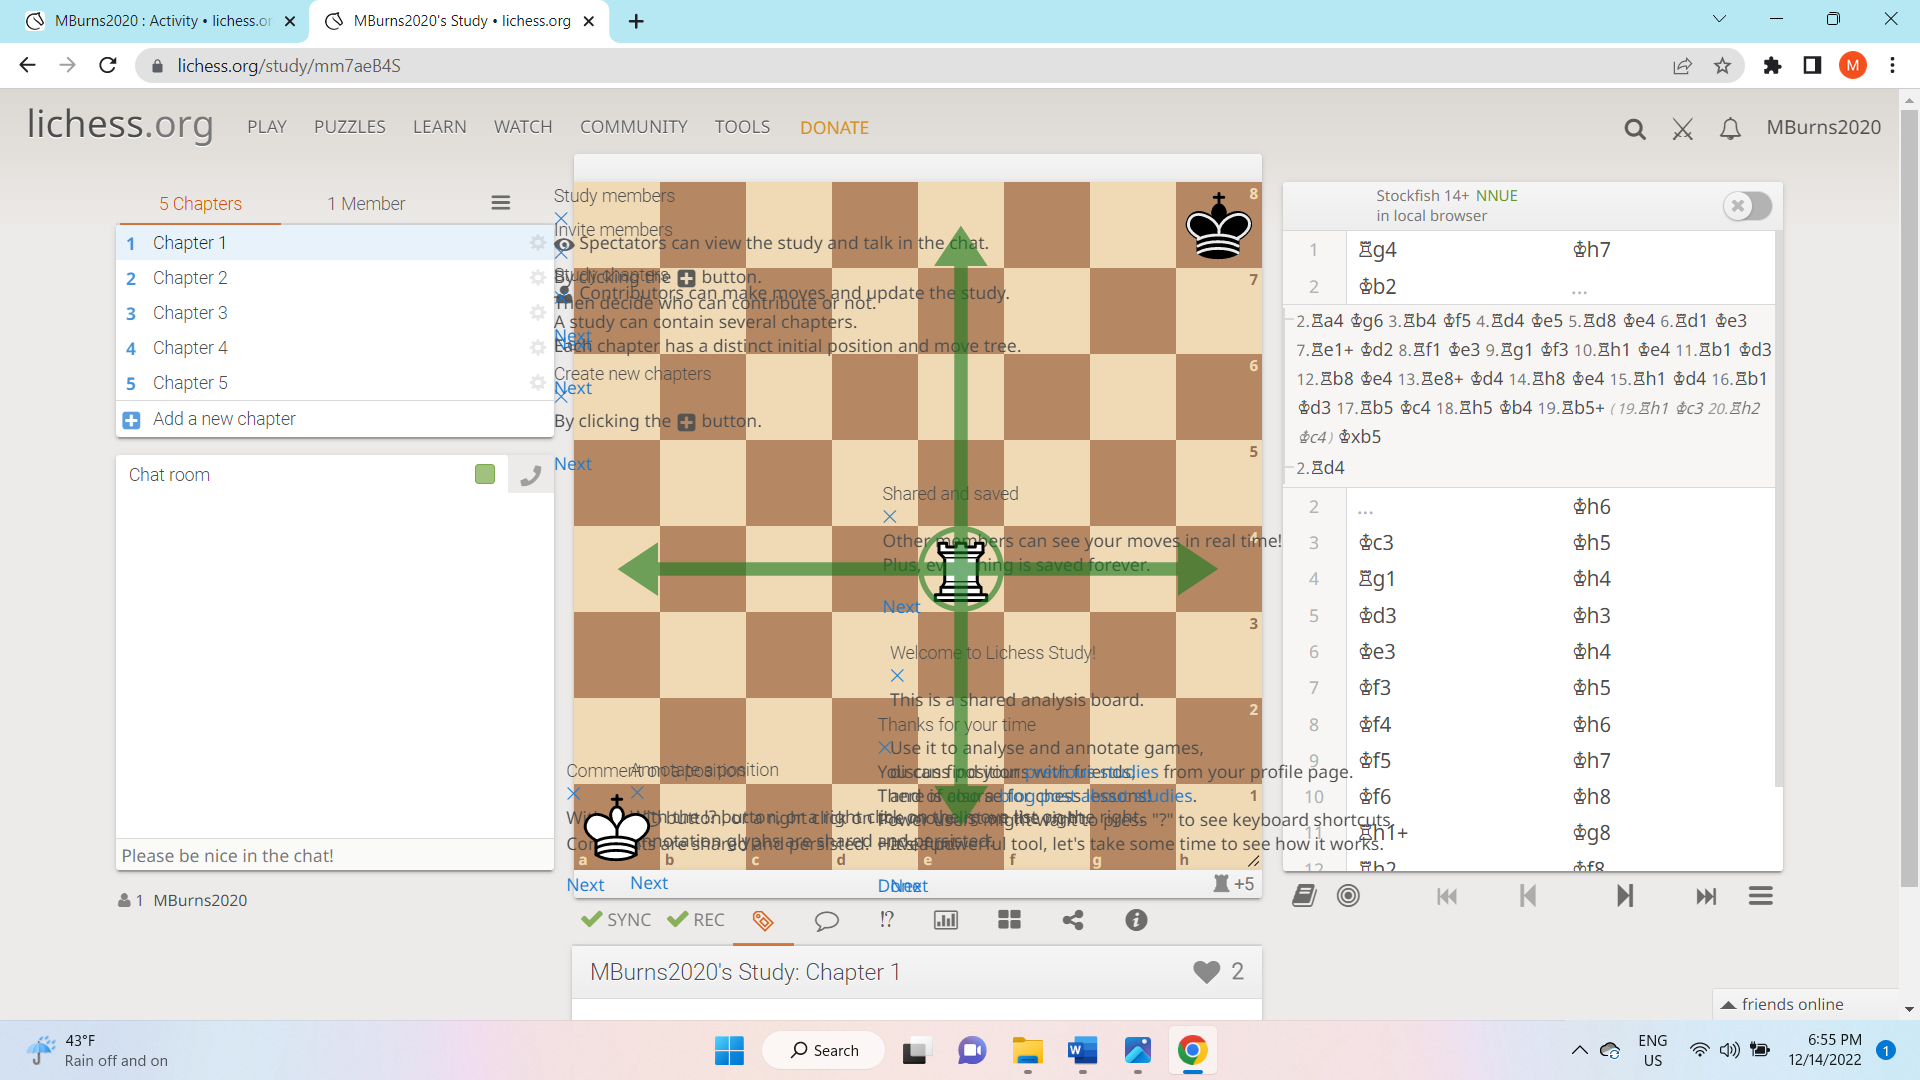This screenshot has width=1920, height=1080.
Task: Switch off the Stockfish engine toggle
Action: coord(1748,206)
